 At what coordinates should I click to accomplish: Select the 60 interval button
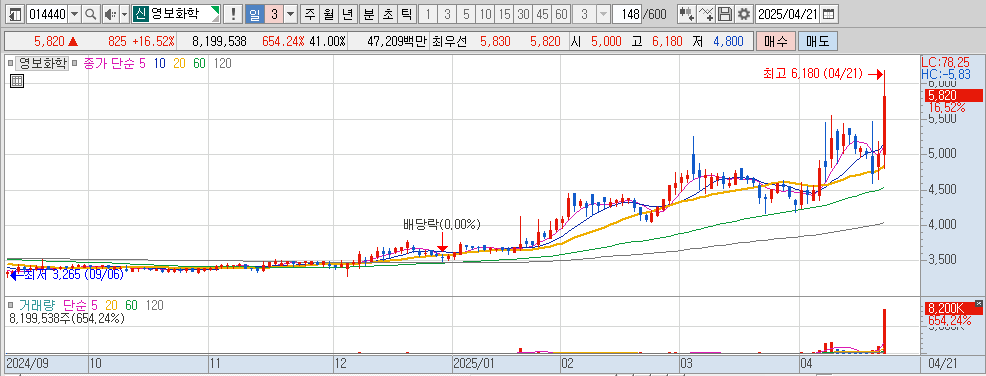[562, 14]
